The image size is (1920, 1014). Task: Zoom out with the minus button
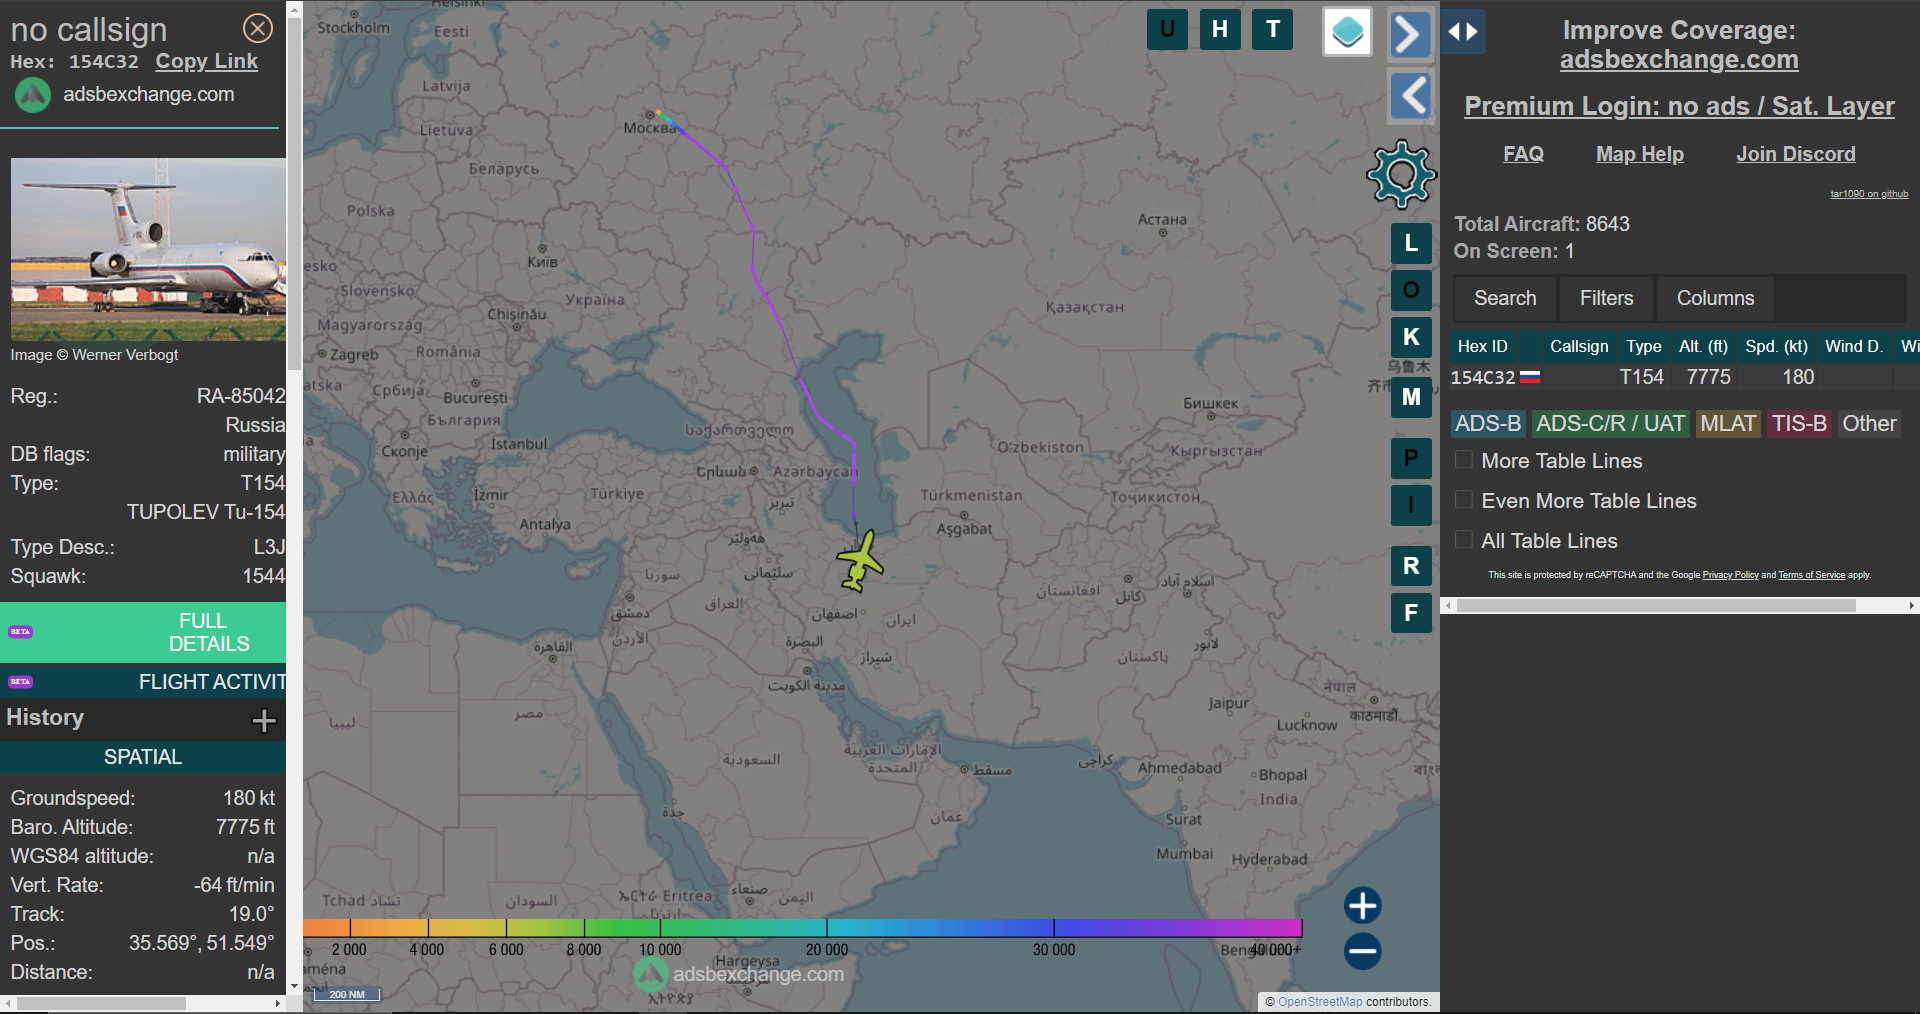click(x=1362, y=950)
